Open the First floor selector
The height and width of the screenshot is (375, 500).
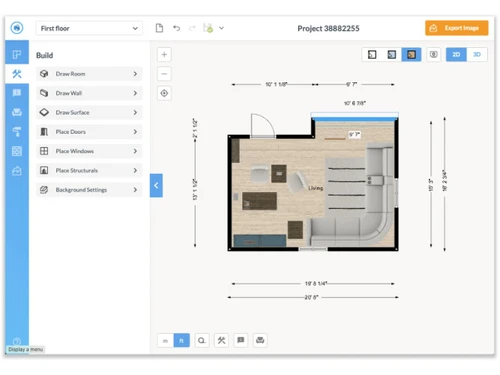pyautogui.click(x=89, y=28)
